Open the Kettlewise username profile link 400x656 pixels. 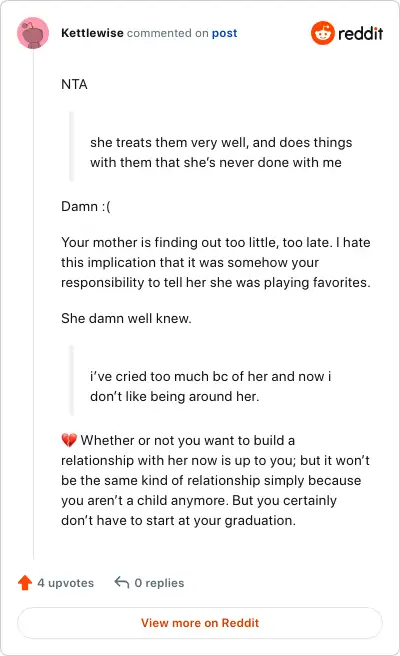92,33
